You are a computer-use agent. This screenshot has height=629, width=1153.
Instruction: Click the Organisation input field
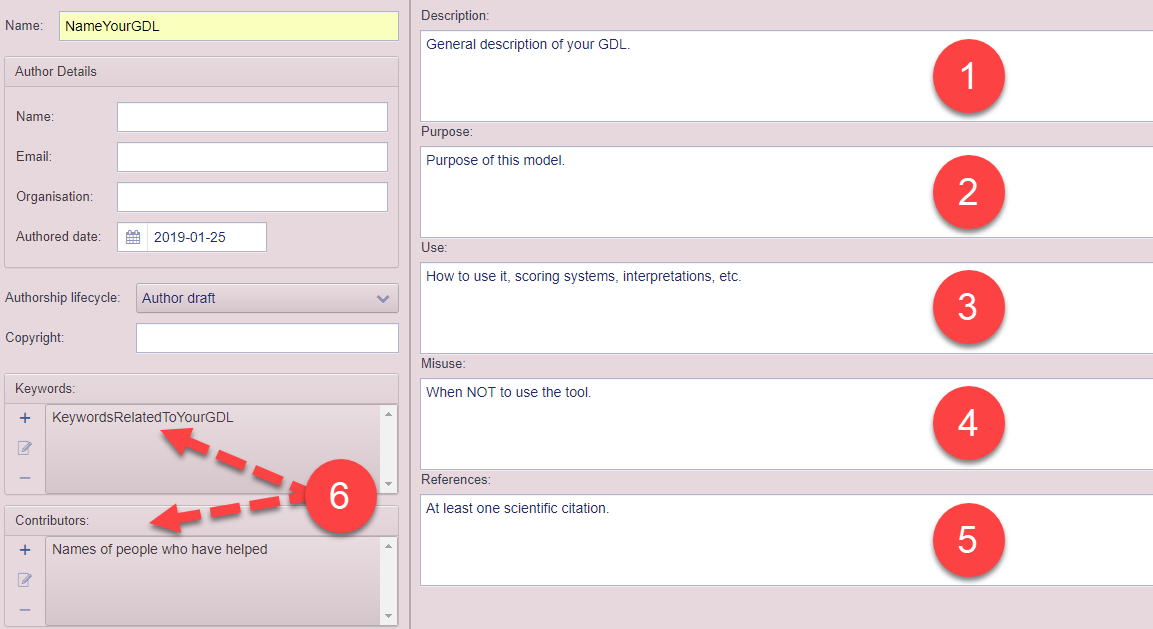[x=252, y=197]
